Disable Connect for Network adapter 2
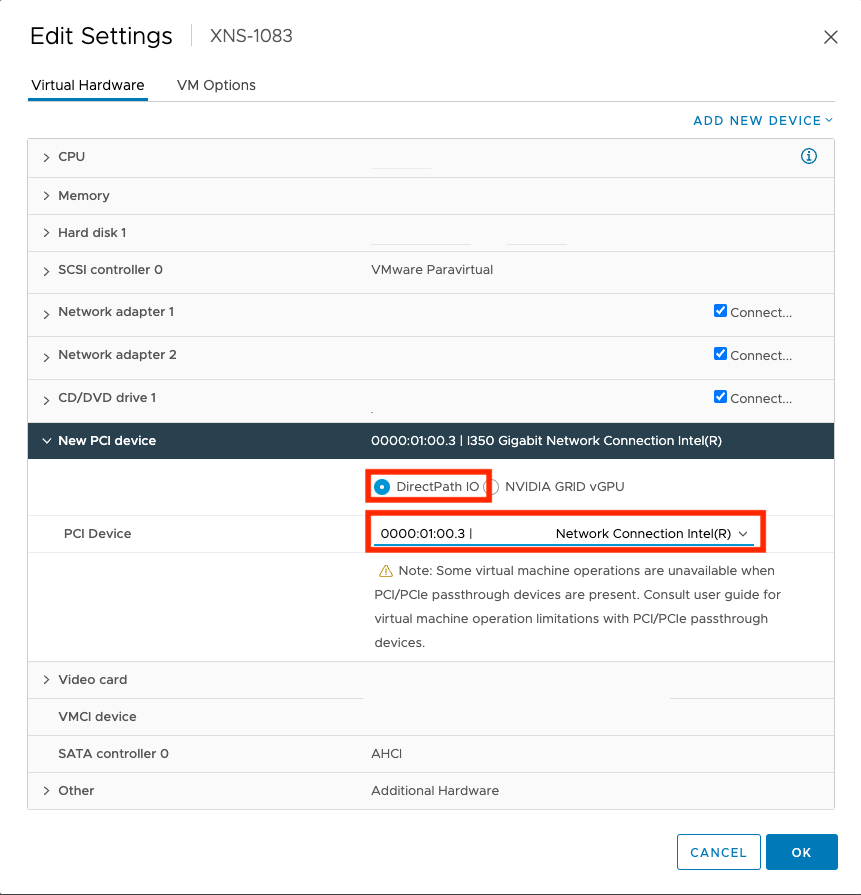 pos(720,353)
